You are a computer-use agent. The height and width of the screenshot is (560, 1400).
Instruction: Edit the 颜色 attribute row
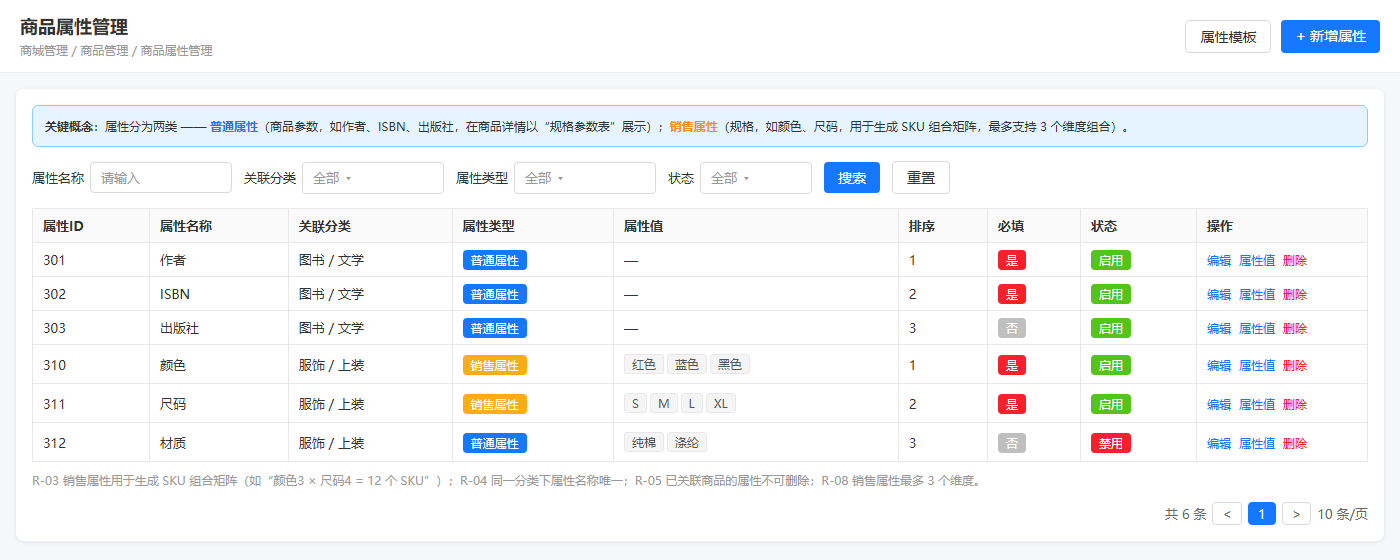[1219, 365]
